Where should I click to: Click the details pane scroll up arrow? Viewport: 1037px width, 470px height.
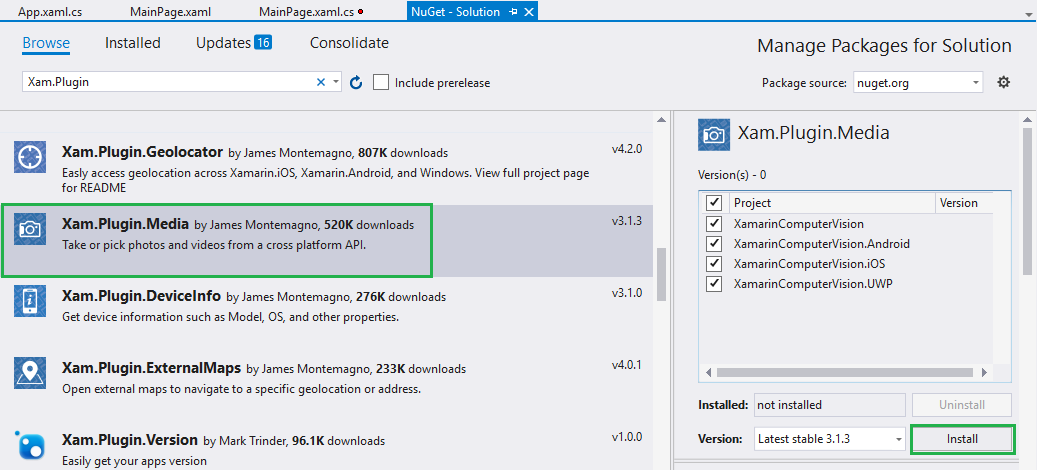(1027, 120)
